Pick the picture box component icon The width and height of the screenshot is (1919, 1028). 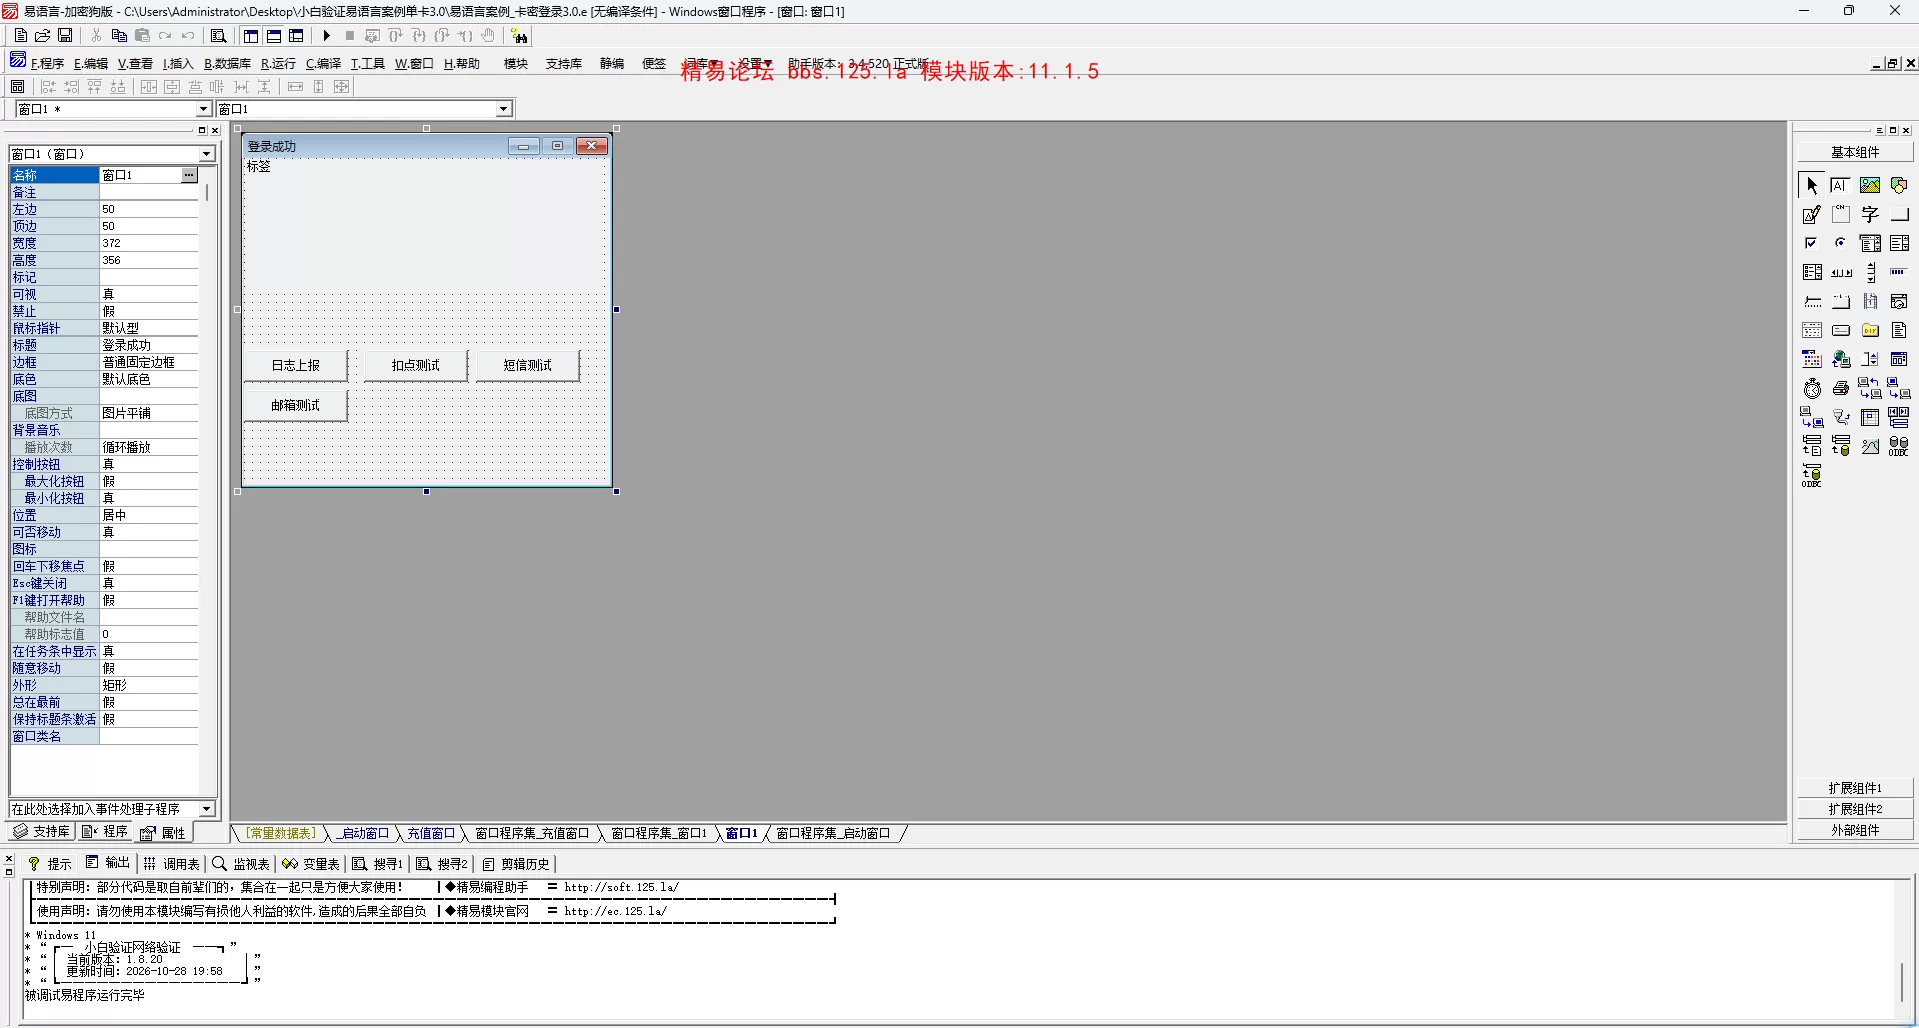click(1870, 185)
